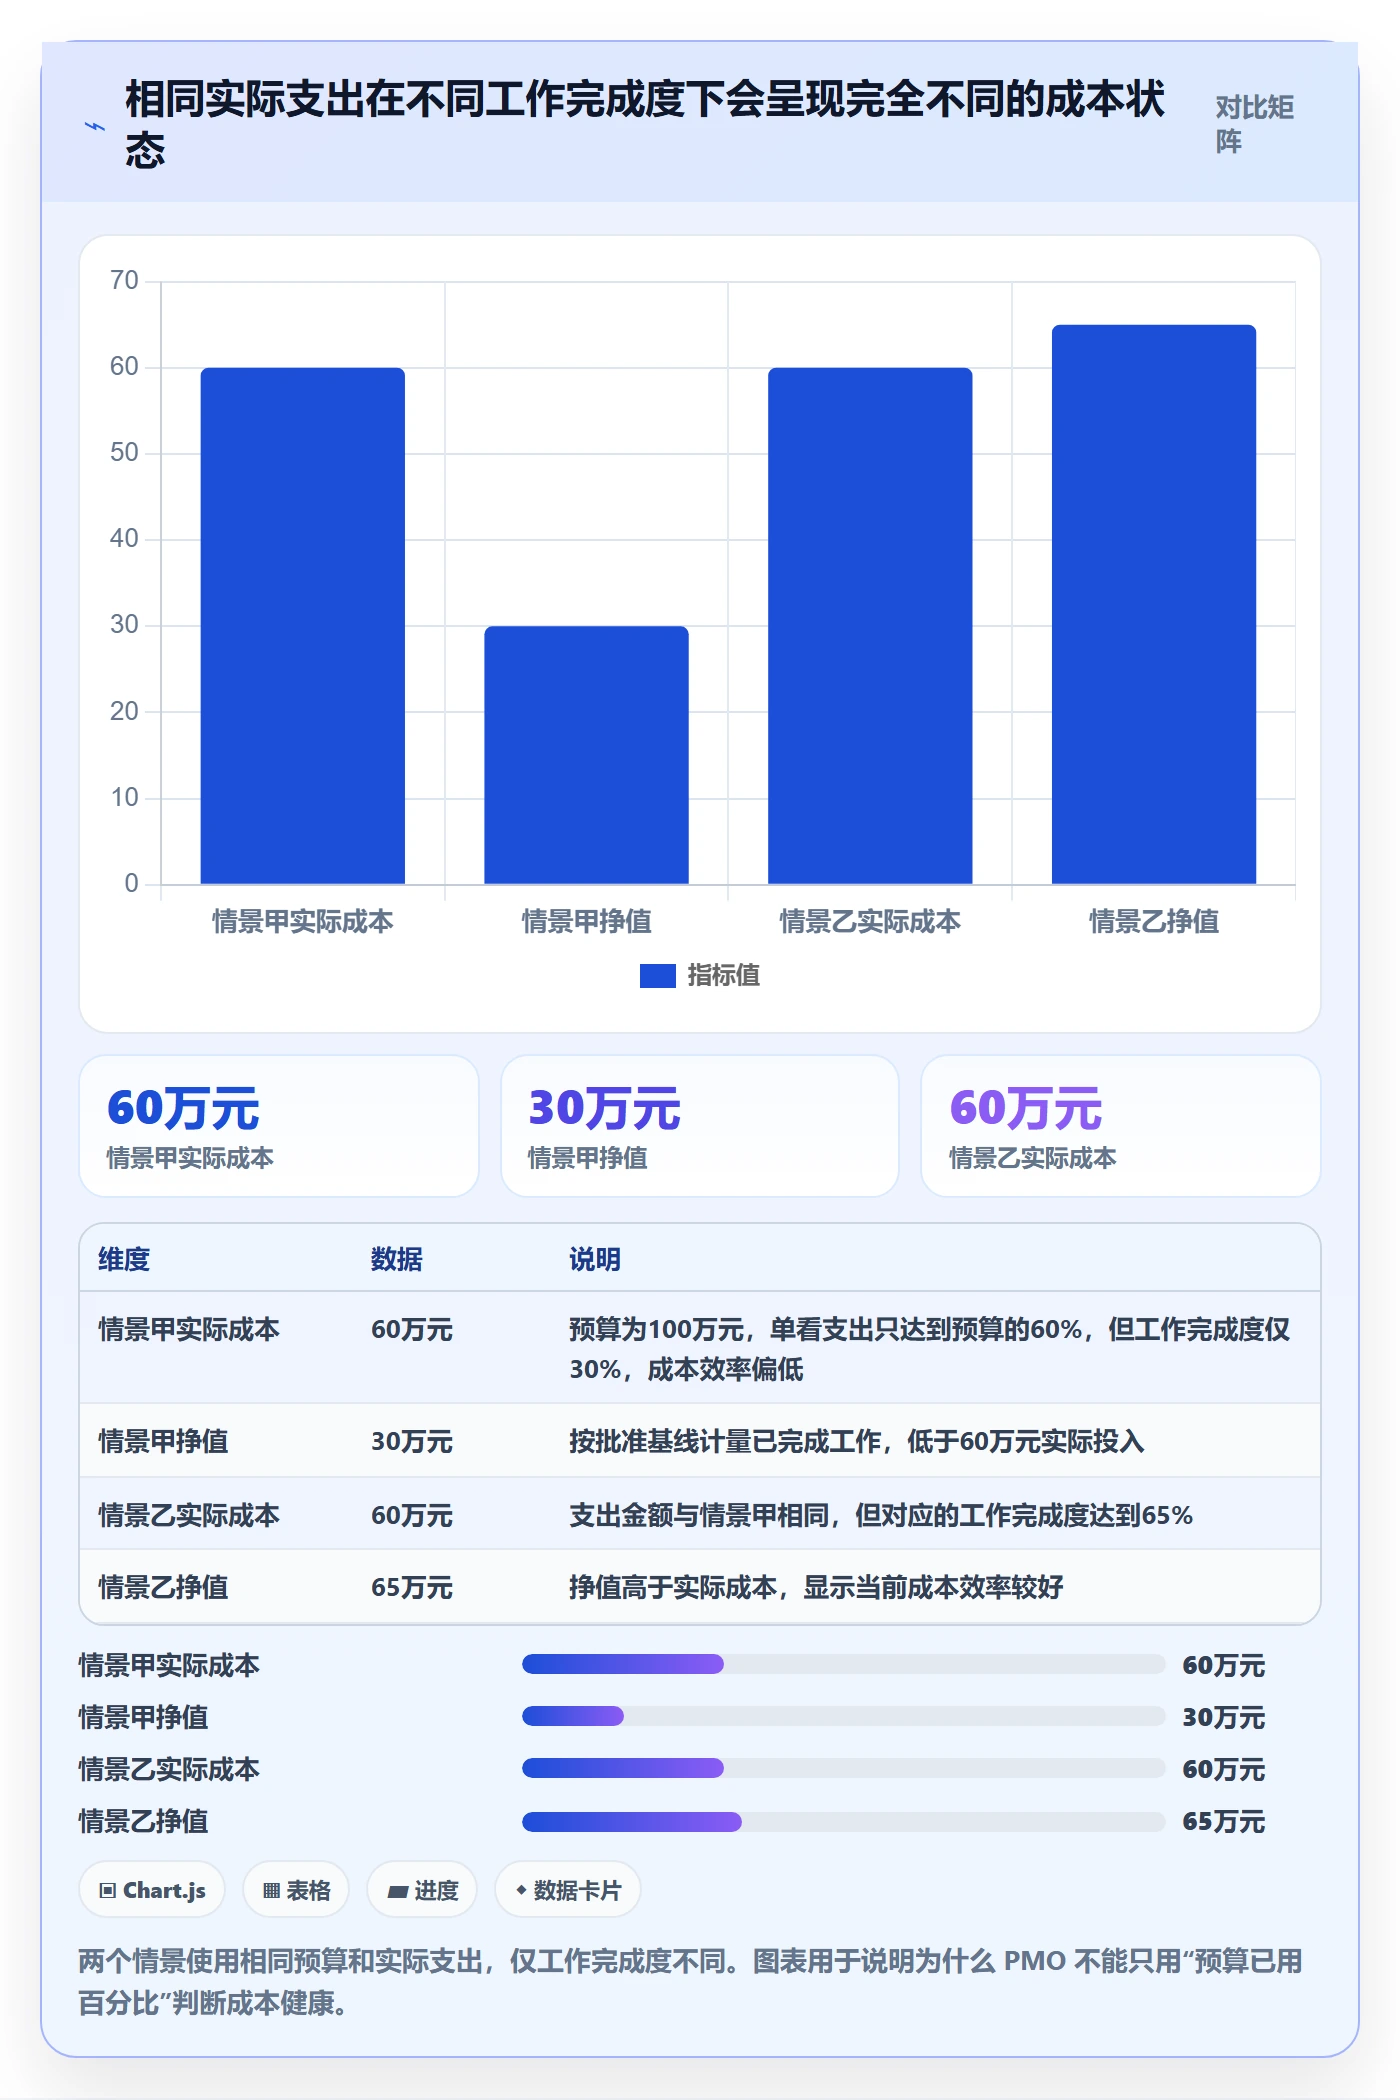The width and height of the screenshot is (1400, 2100).
Task: Click the 情景甲实际成本 cell in table
Action: pyautogui.click(x=189, y=1330)
